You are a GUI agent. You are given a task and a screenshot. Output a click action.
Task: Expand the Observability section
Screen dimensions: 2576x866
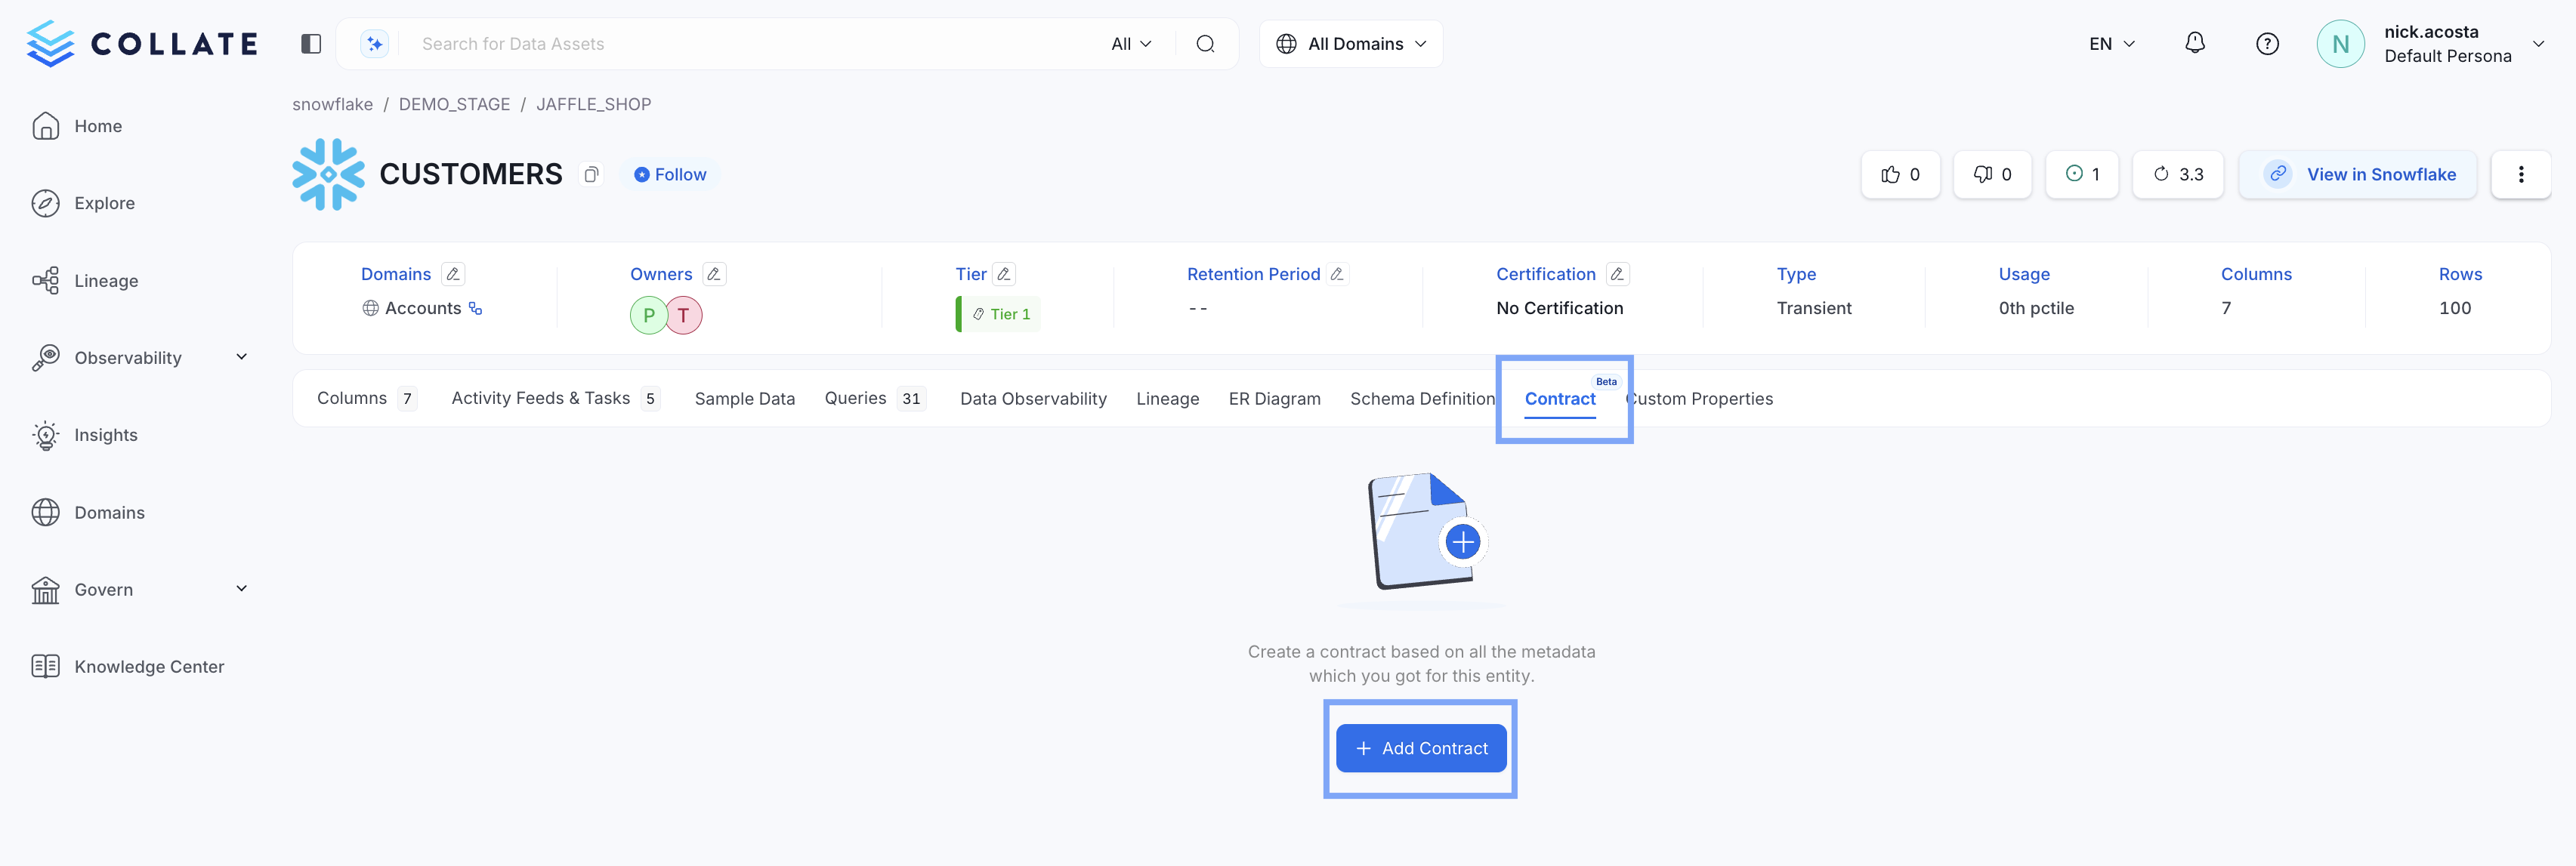click(128, 357)
